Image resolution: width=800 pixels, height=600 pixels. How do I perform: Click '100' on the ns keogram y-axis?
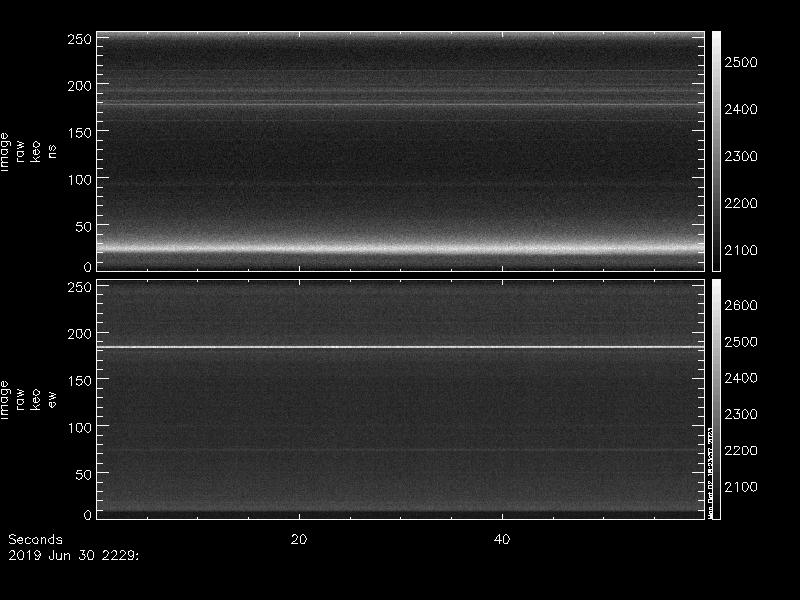pos(79,180)
